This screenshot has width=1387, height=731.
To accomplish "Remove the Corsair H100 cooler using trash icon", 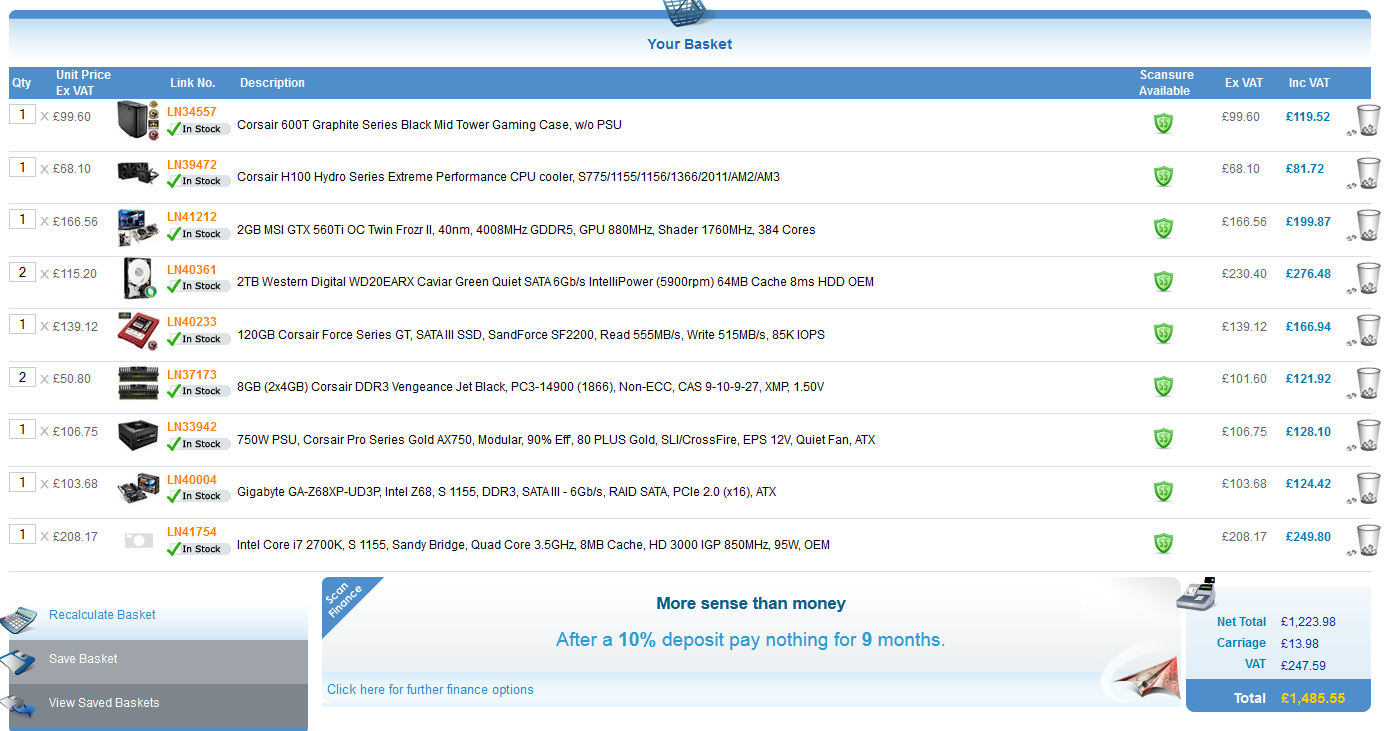I will click(x=1367, y=172).
